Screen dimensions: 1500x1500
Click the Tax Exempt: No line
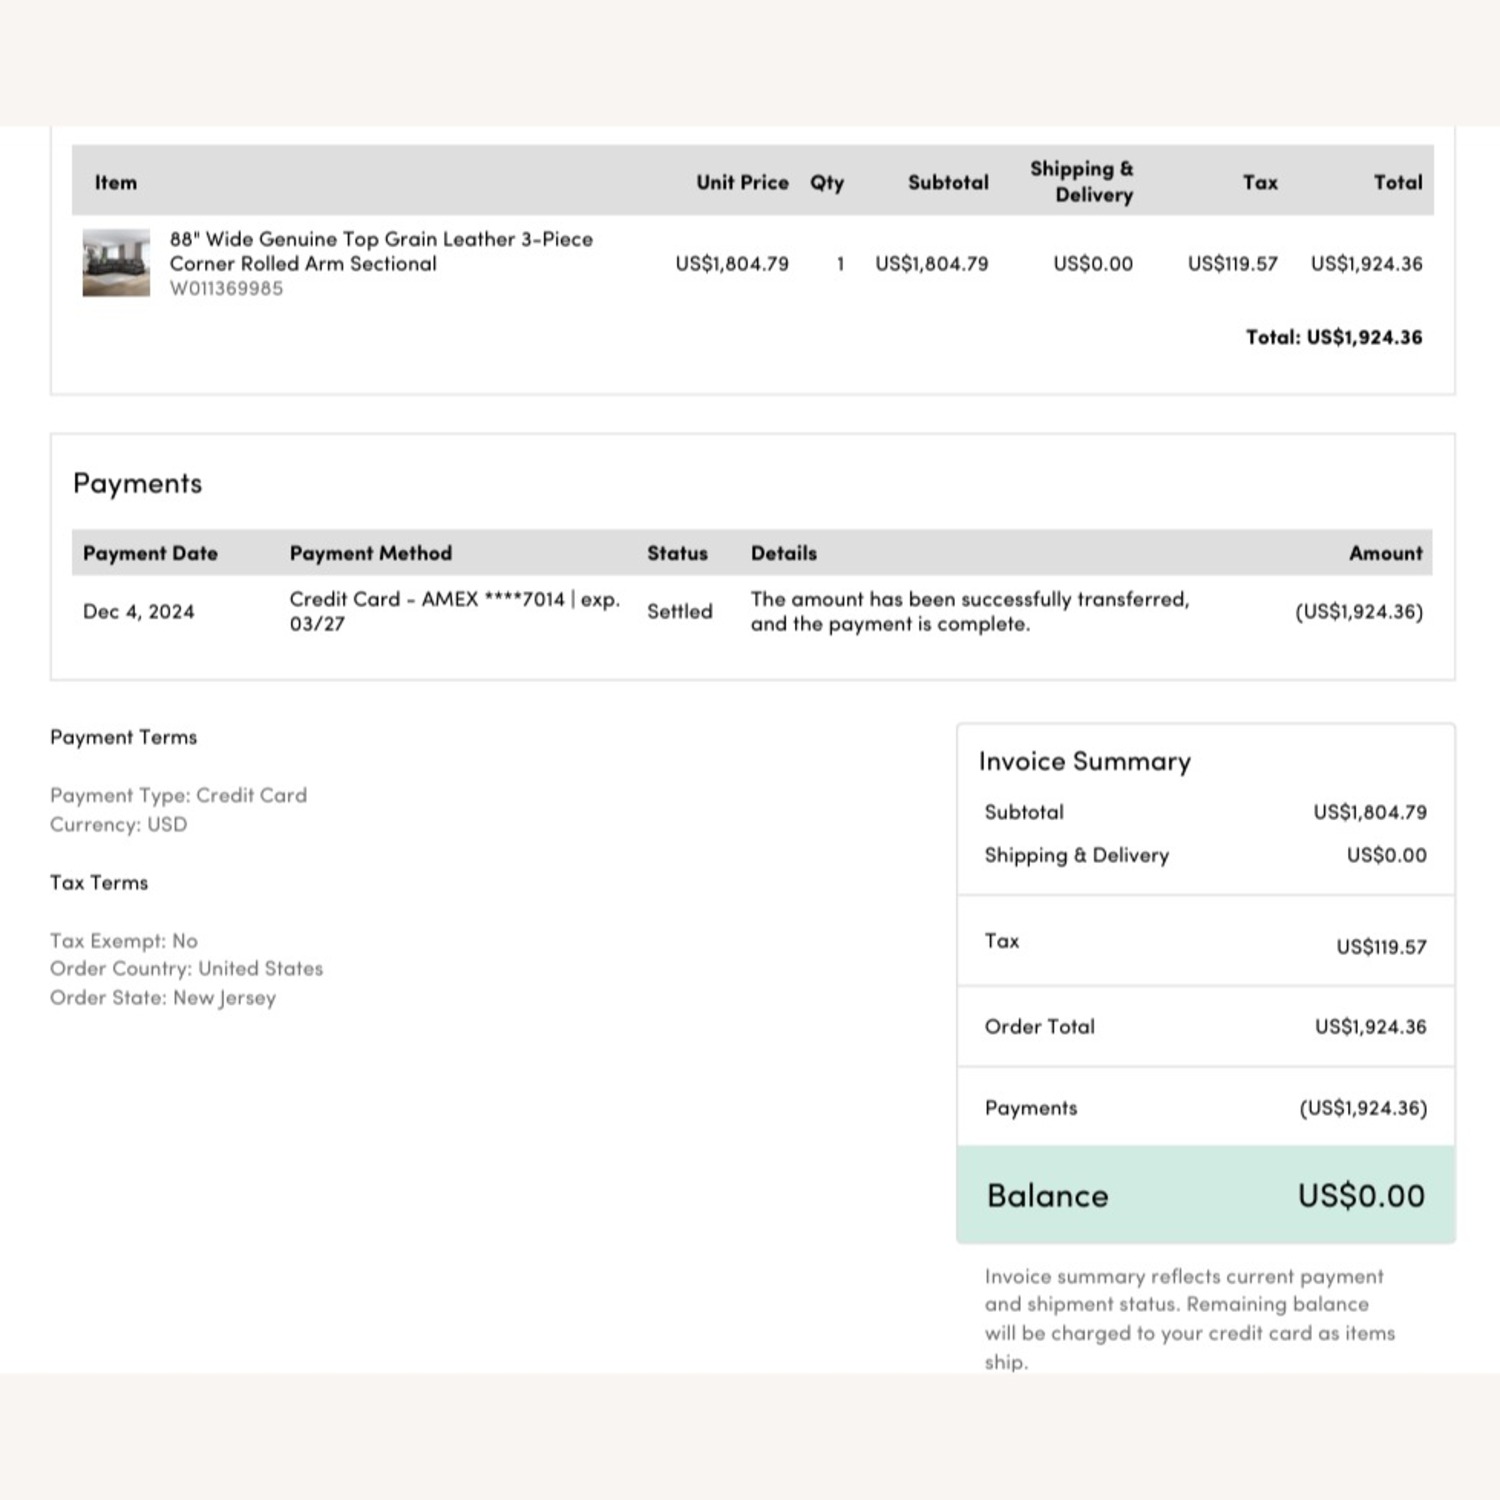[124, 941]
